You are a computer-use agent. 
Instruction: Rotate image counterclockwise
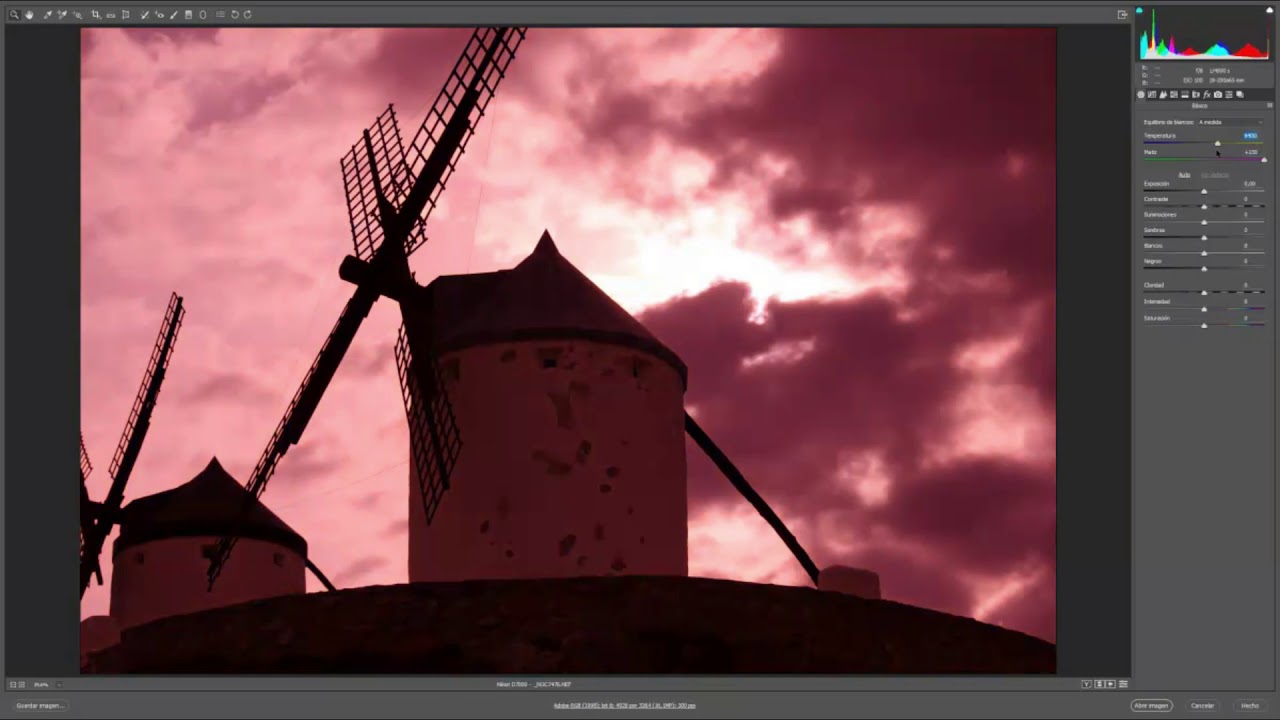click(x=235, y=15)
